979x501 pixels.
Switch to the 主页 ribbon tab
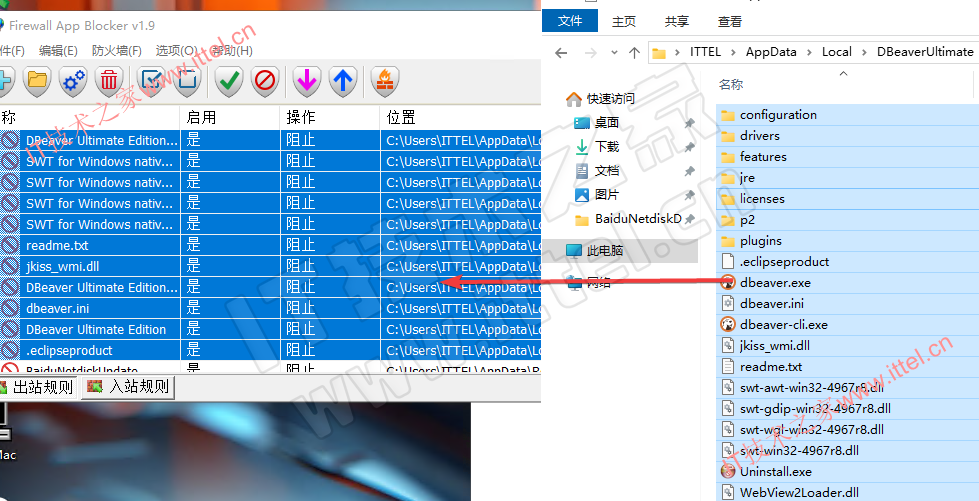pos(624,21)
